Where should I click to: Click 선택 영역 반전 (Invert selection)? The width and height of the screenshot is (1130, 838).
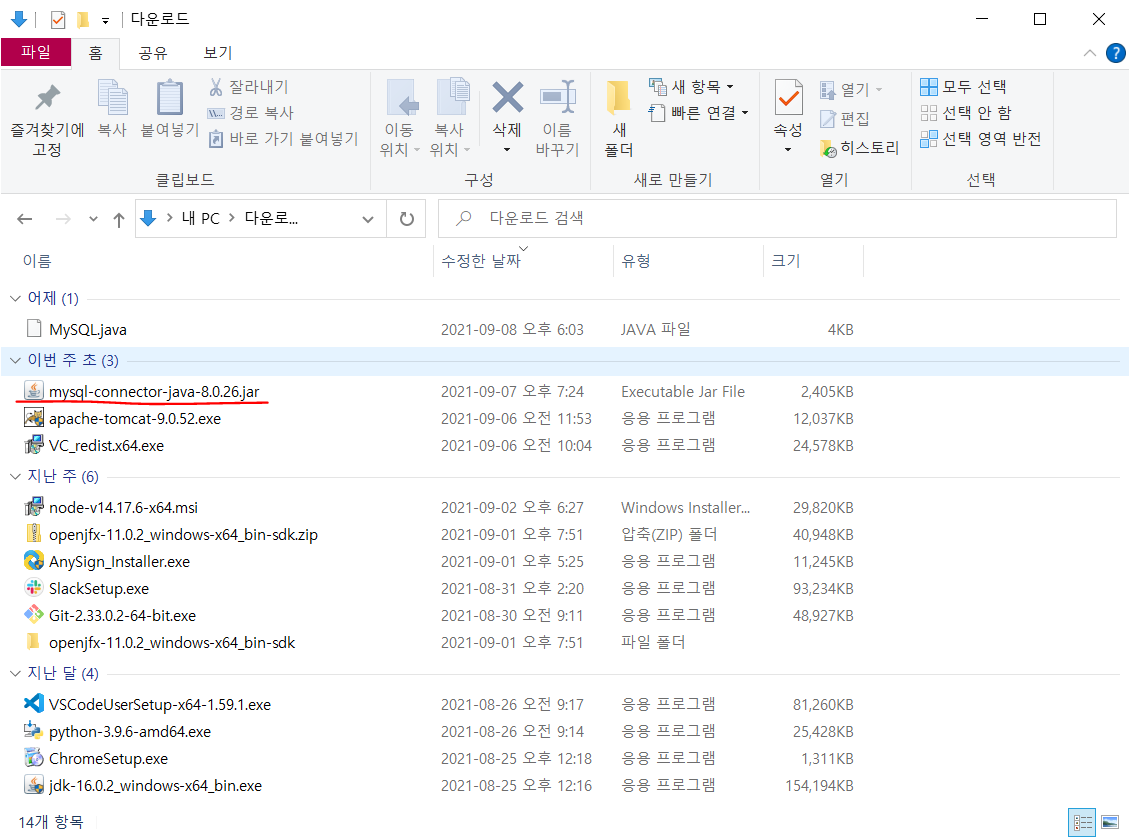coord(981,139)
